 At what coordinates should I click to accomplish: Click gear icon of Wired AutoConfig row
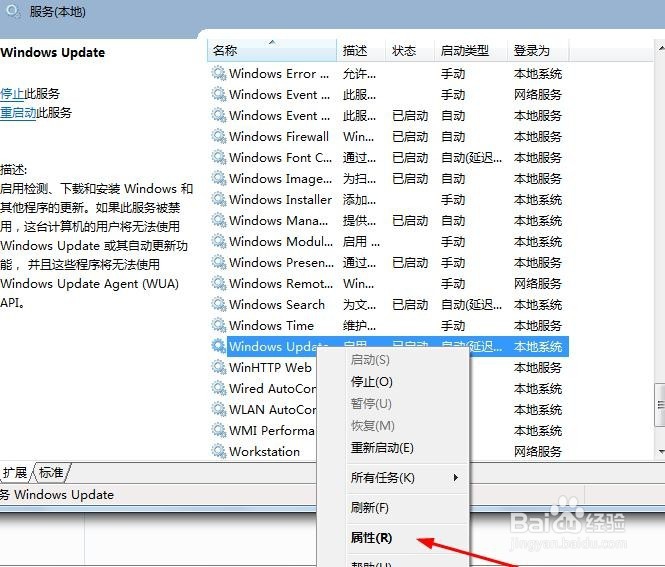[x=219, y=388]
